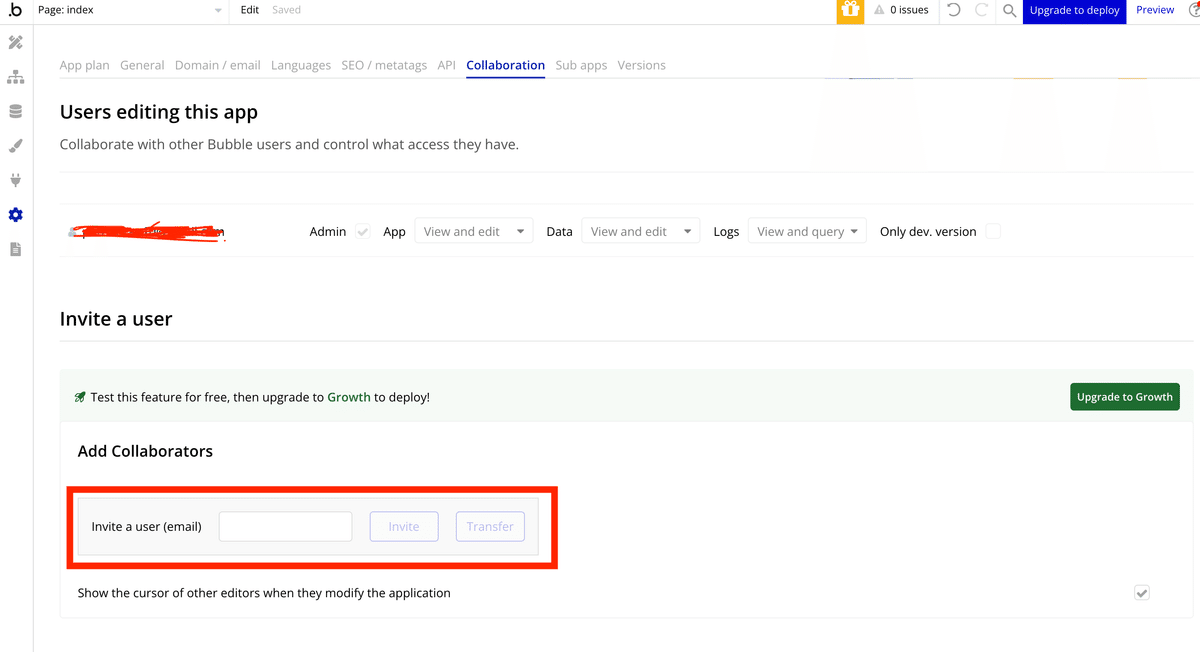This screenshot has height=652, width=1200.
Task: Open the Data permission dropdown
Action: 640,231
